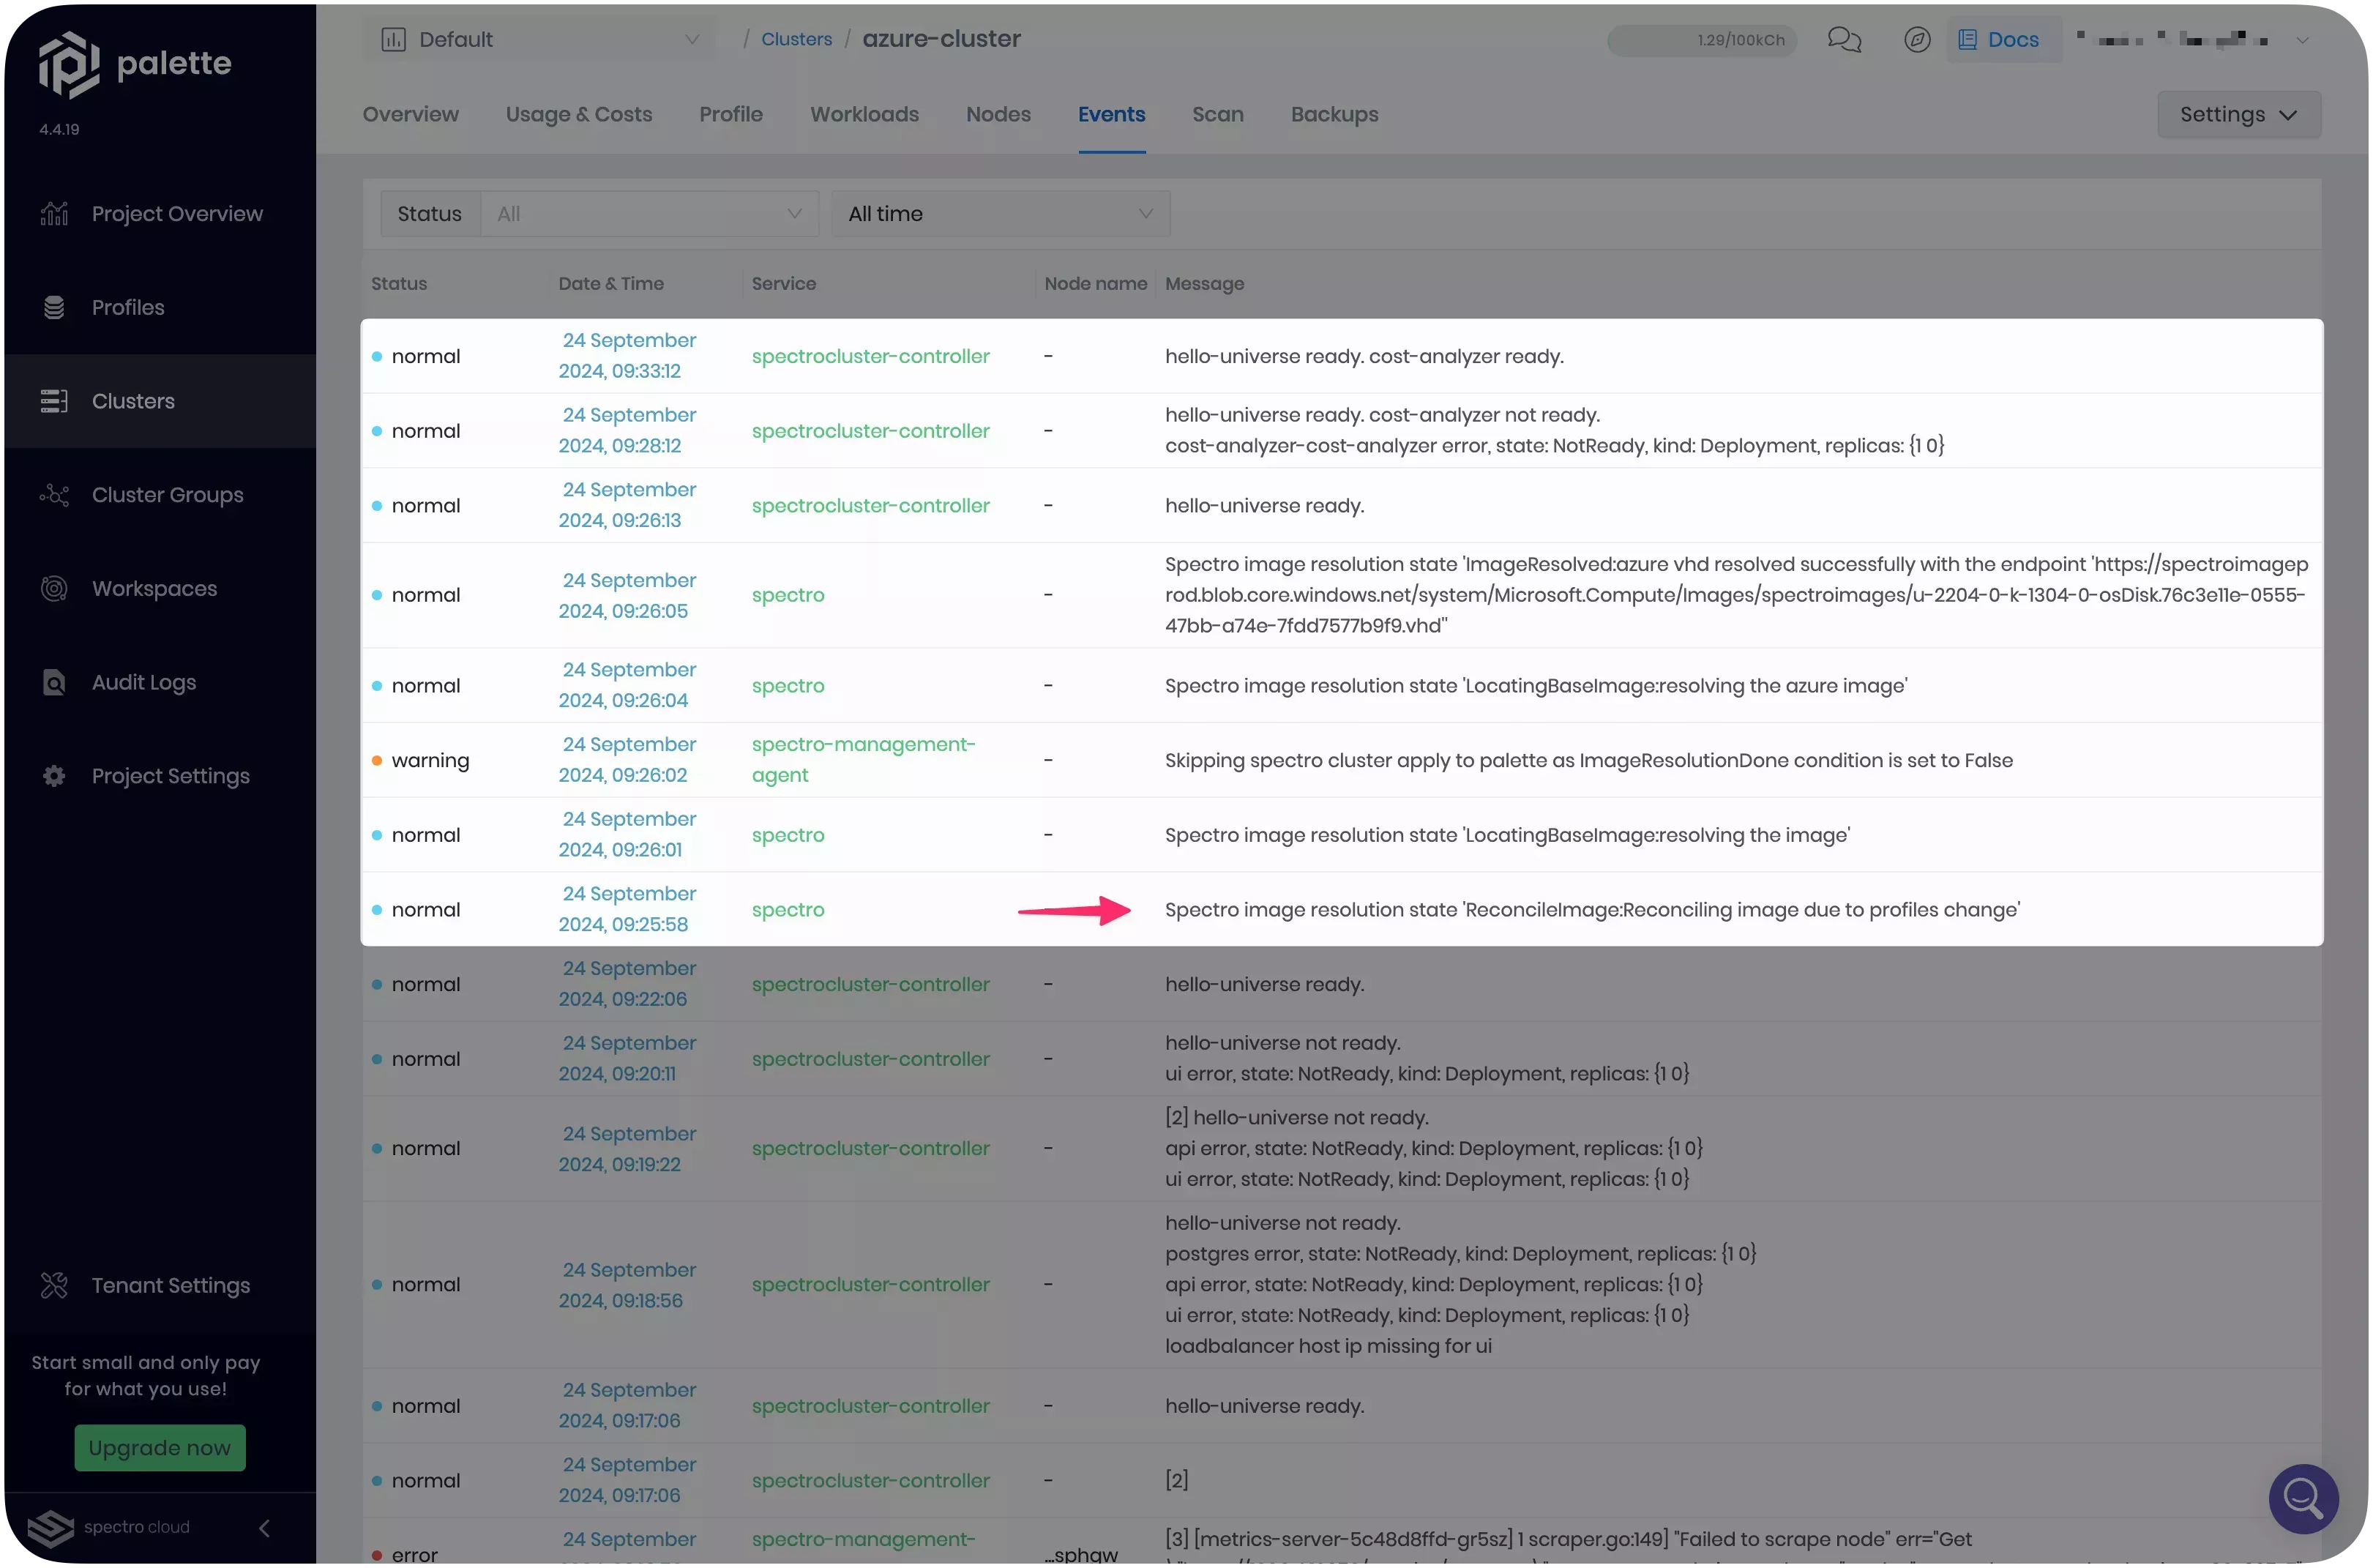This screenshot has height=1568, width=2373.
Task: Open Tenant Settings from the sidebar
Action: click(55, 1285)
